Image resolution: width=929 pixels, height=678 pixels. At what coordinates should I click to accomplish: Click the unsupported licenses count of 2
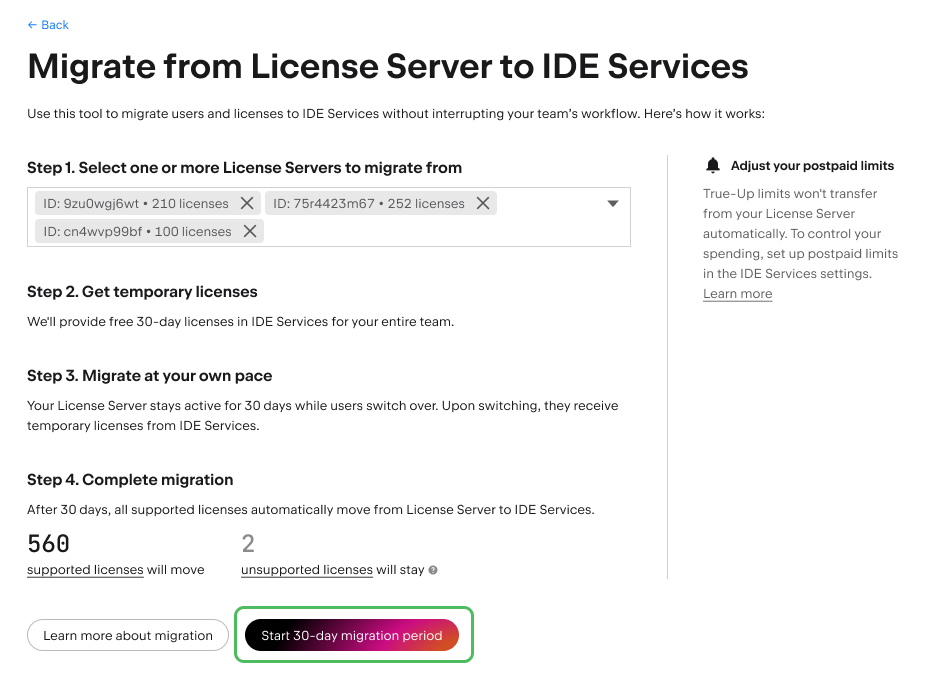248,544
